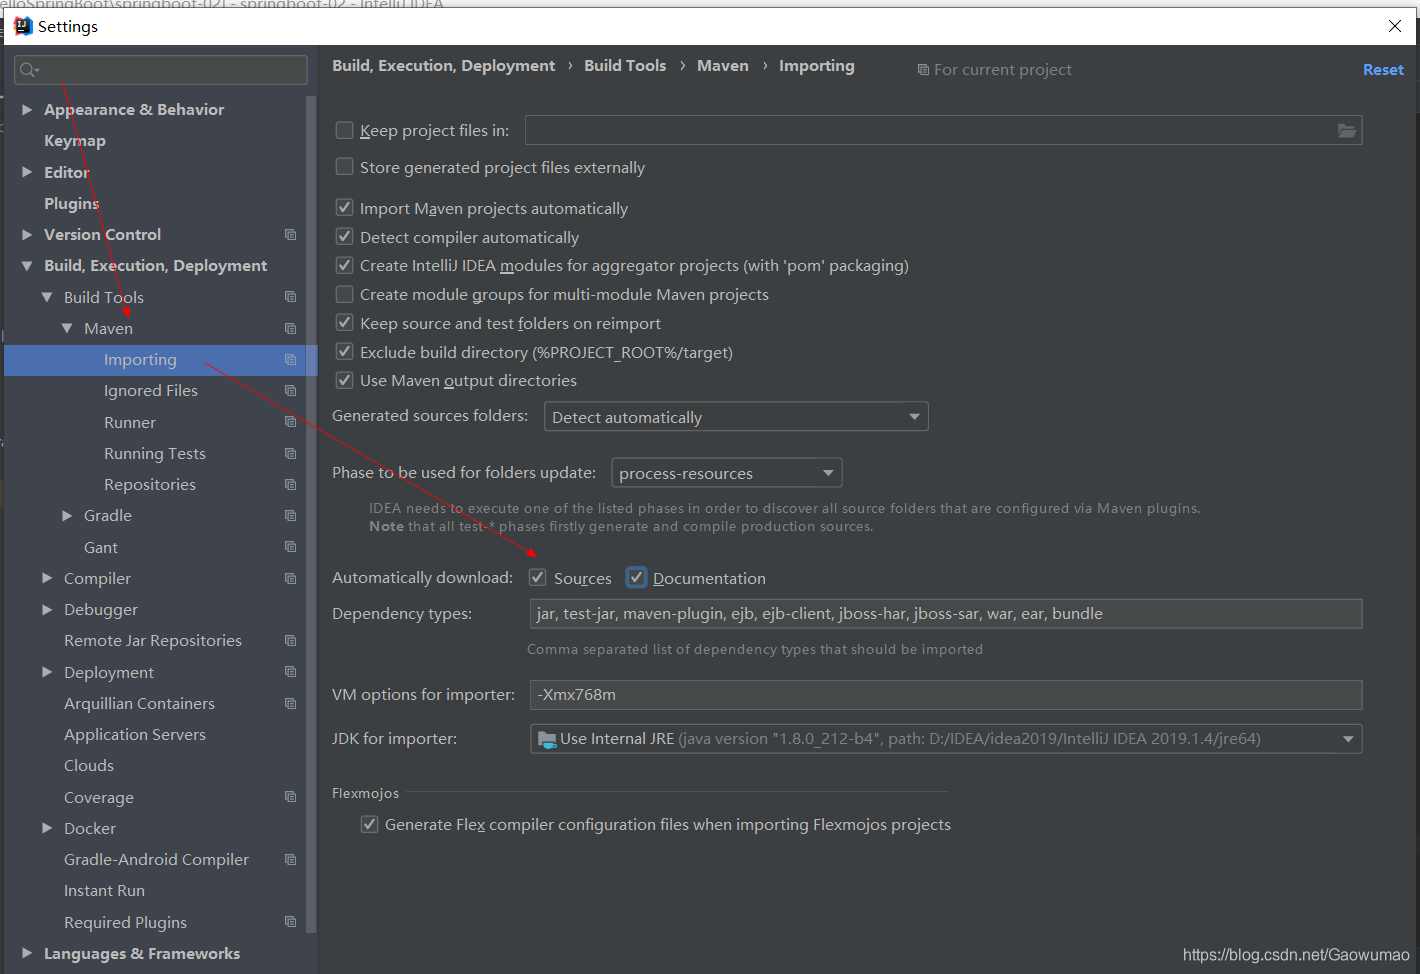Click the project-level icon beside Runner

point(290,422)
